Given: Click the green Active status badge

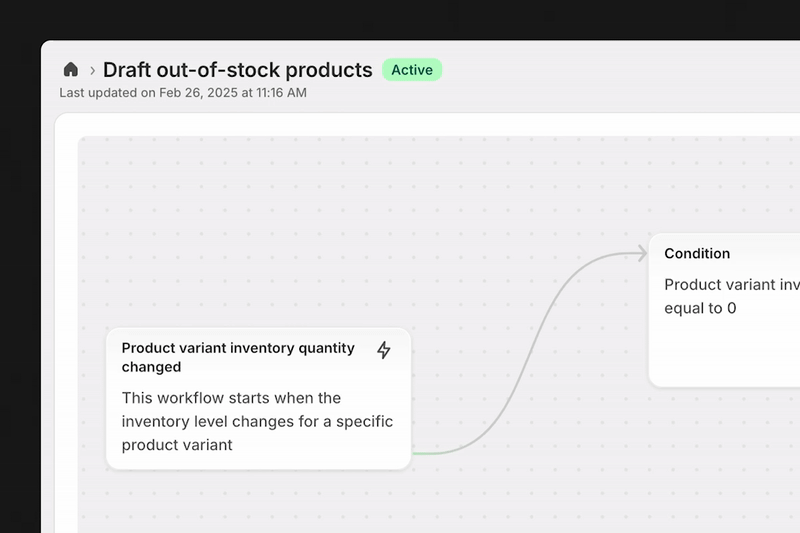Looking at the screenshot, I should coord(412,70).
